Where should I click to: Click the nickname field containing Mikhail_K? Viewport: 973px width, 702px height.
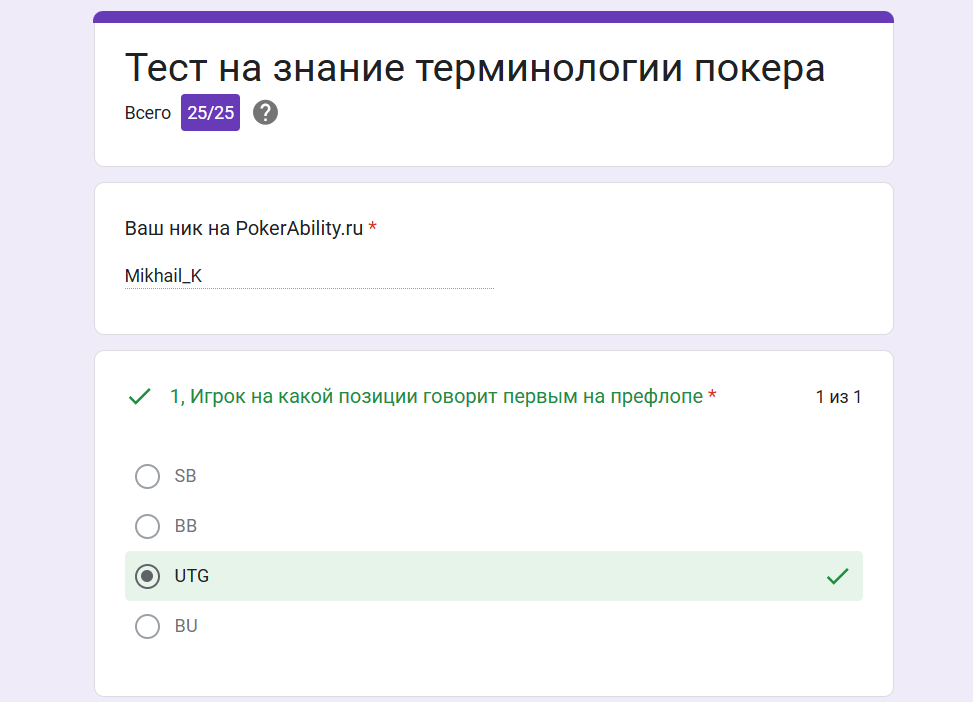[x=309, y=276]
